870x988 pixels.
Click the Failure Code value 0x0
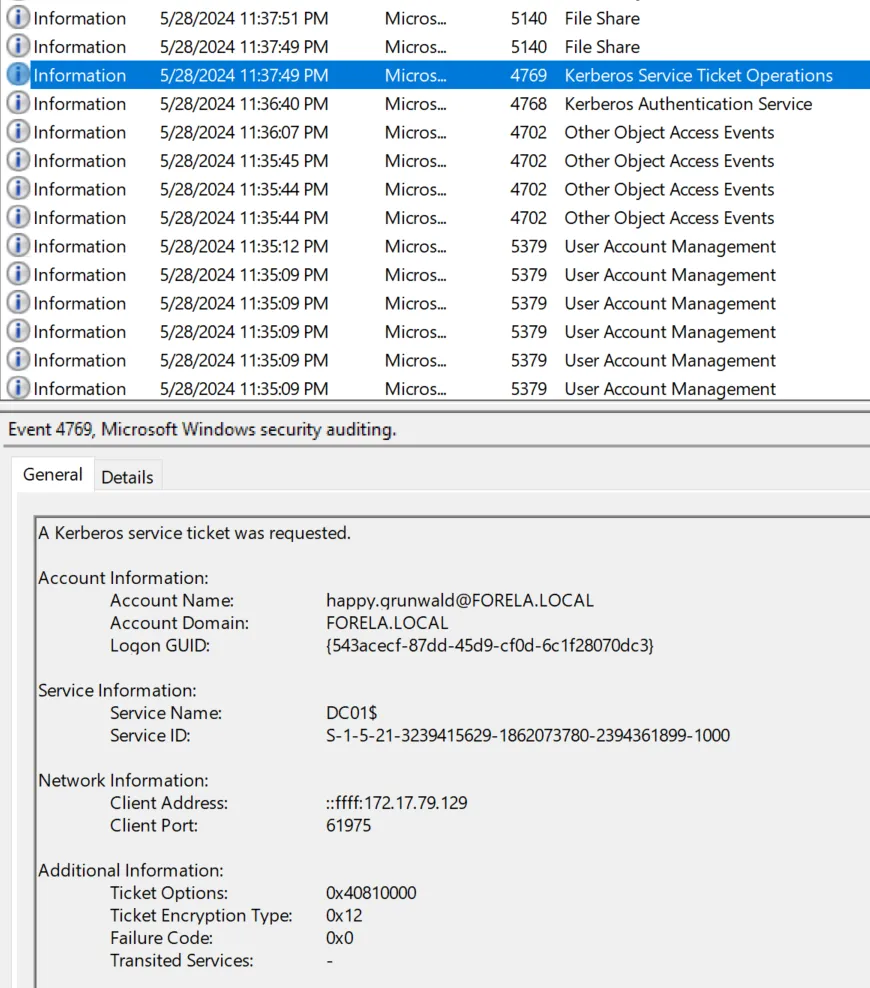coord(340,938)
